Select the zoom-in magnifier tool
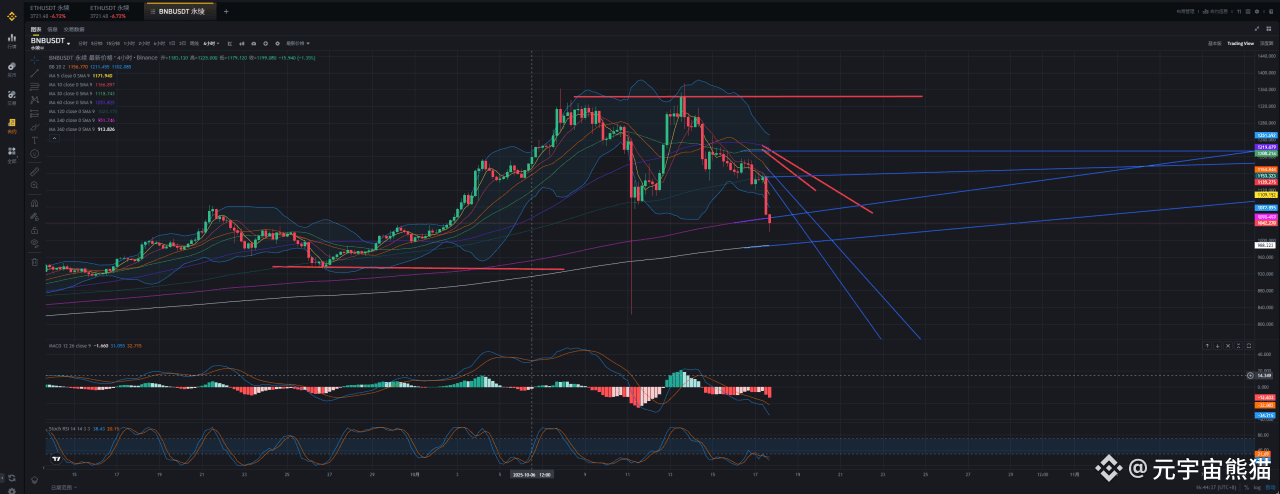This screenshot has width=1280, height=494. point(34,185)
